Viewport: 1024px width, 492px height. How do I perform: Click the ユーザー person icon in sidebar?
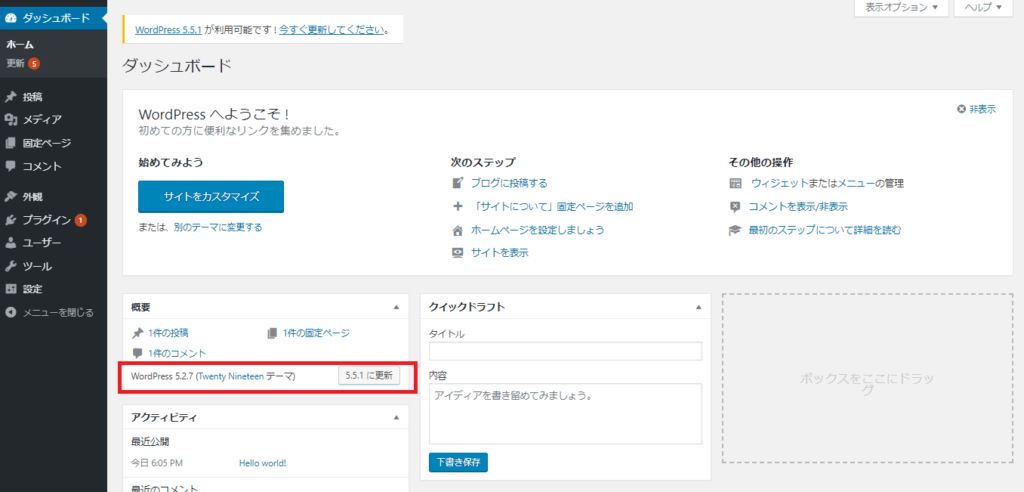tap(11, 243)
